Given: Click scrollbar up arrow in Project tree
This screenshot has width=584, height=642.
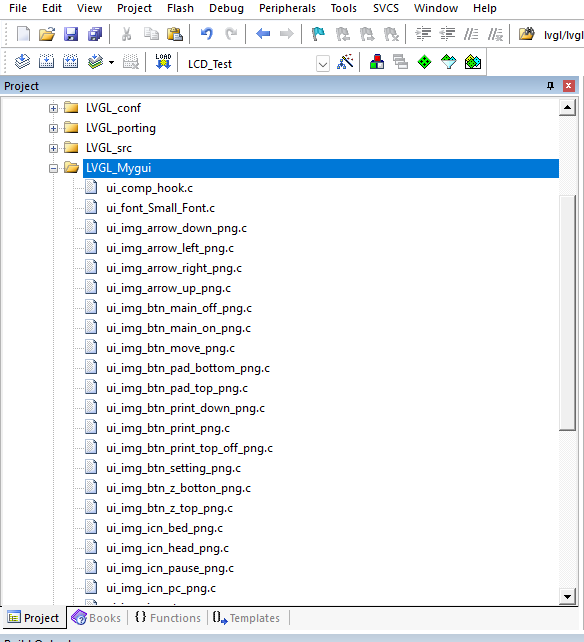Looking at the screenshot, I should (567, 107).
